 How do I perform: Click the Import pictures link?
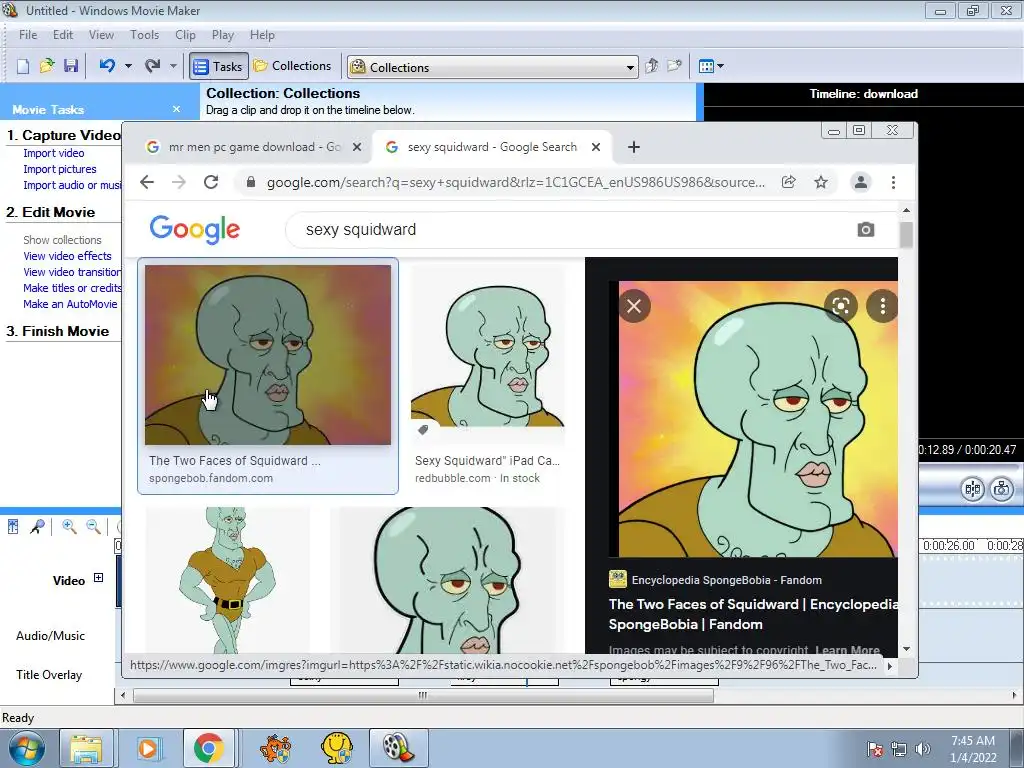coord(59,169)
